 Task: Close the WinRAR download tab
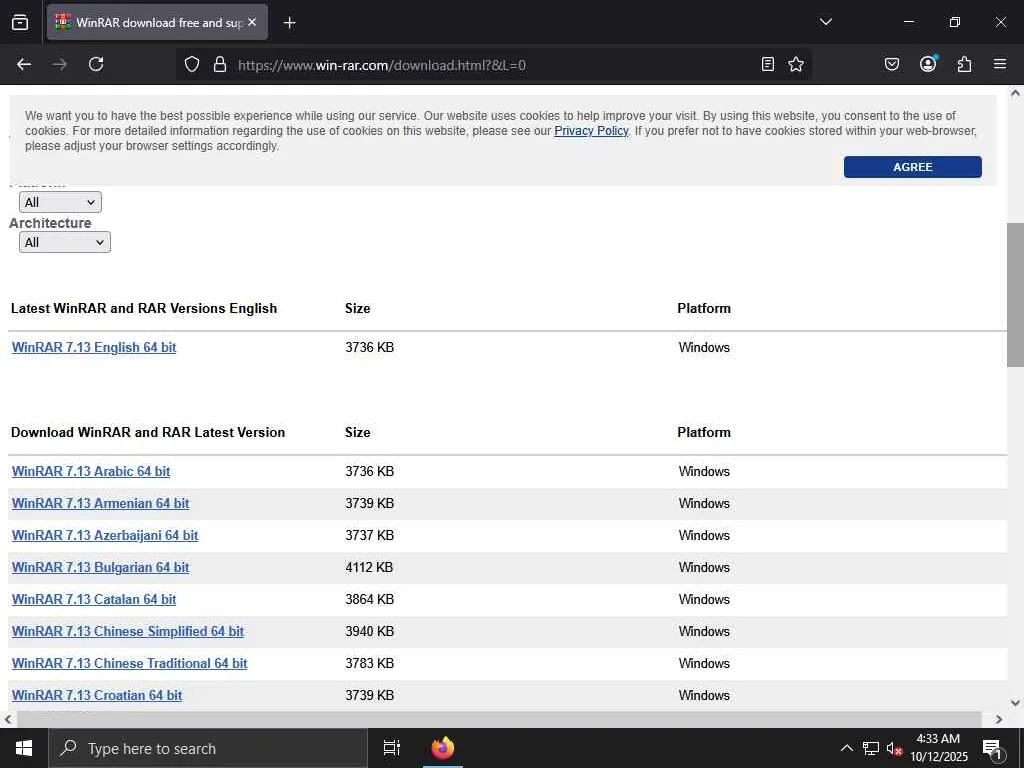[252, 22]
